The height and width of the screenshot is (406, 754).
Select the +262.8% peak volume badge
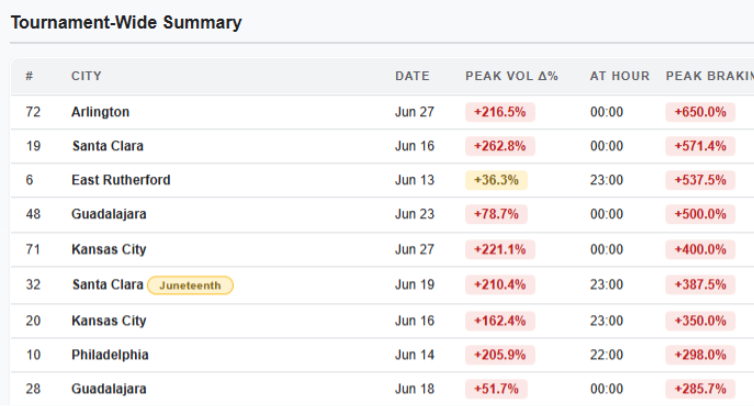pyautogui.click(x=500, y=146)
